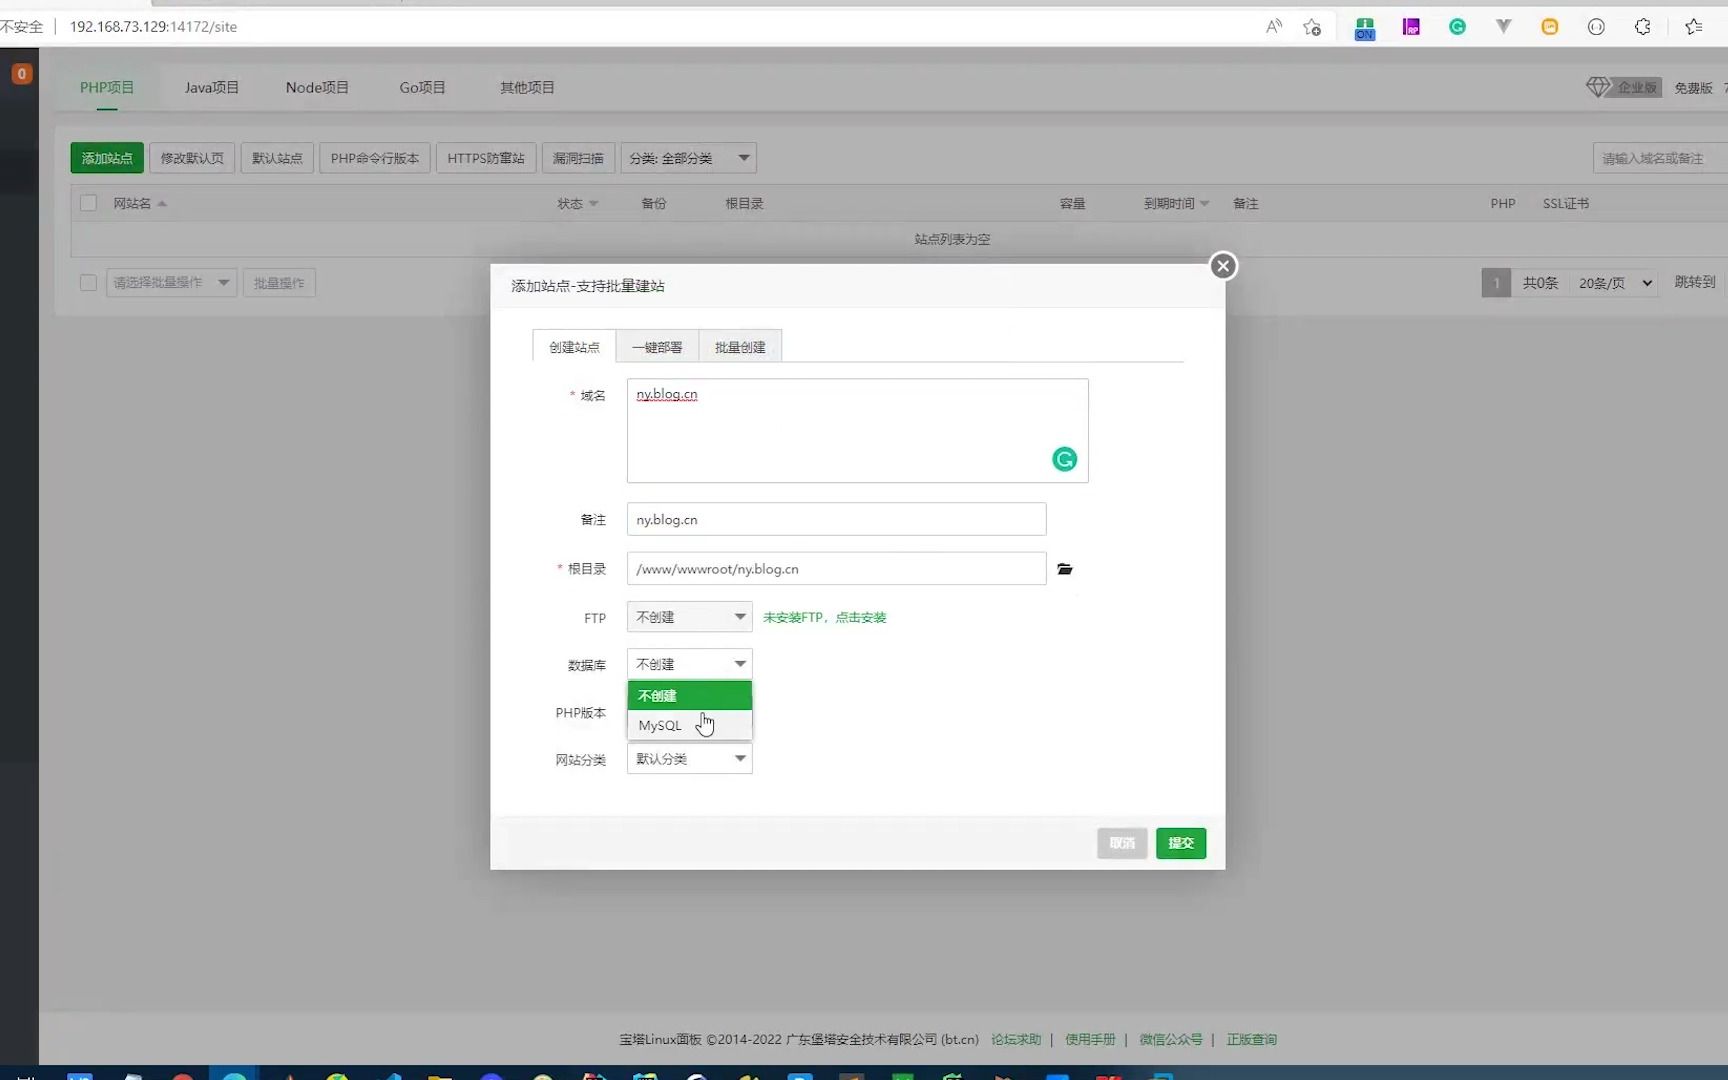Click the add-to-favorites star icon

(1312, 27)
